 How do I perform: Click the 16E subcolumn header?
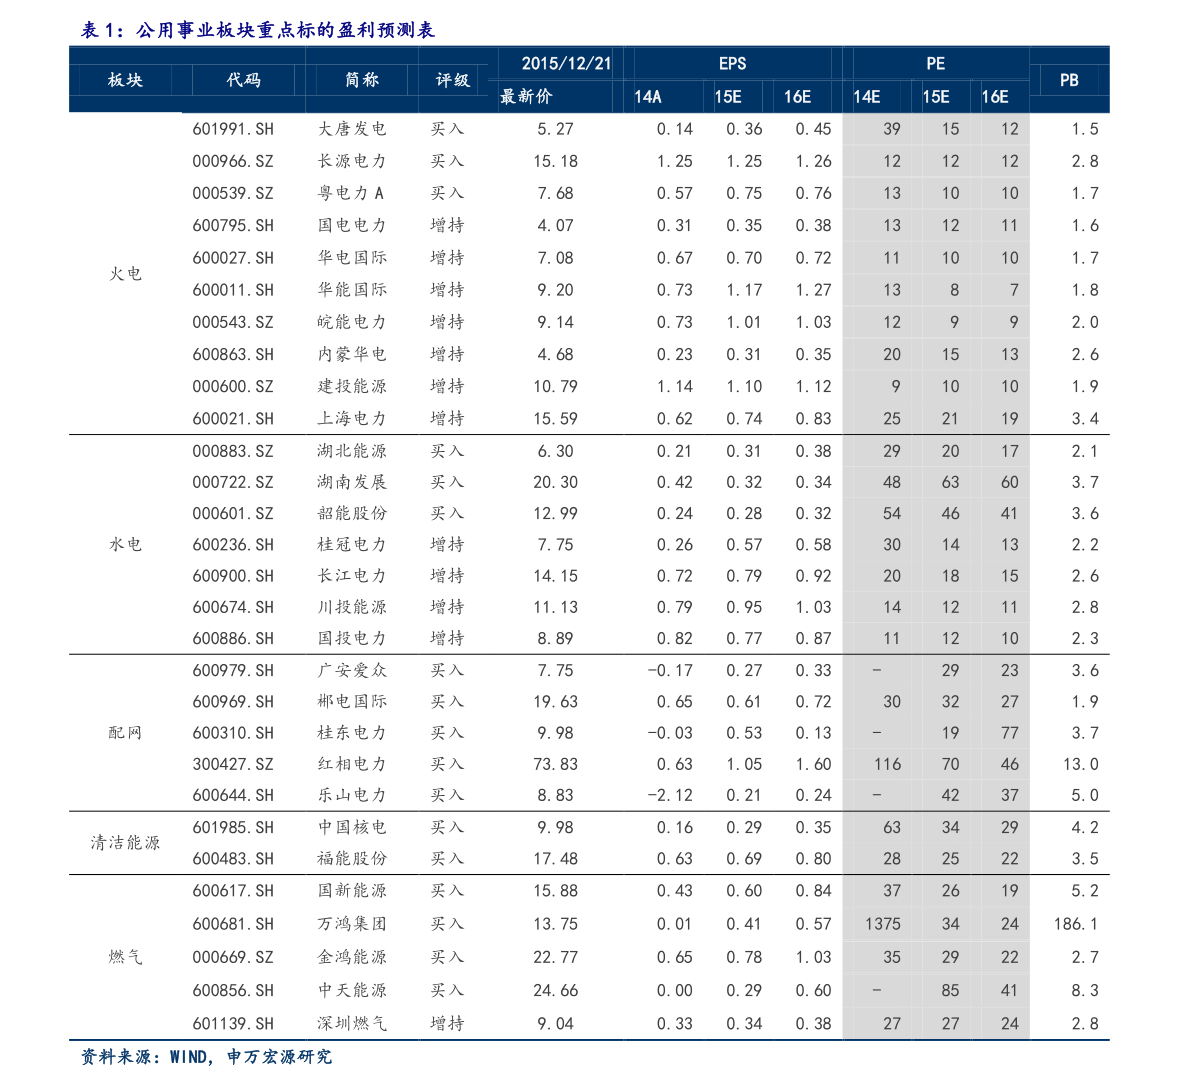coord(796,97)
